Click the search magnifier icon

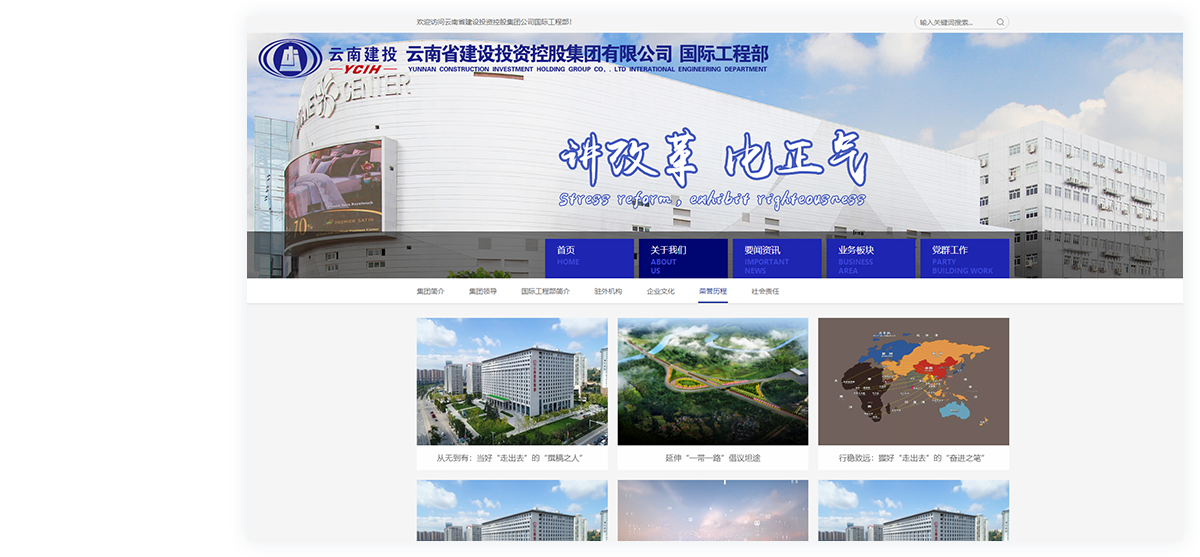point(998,22)
